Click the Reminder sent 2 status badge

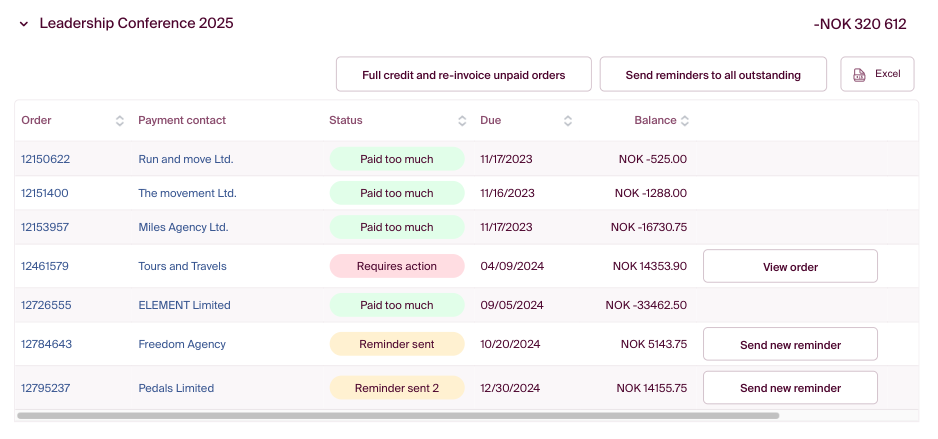(x=397, y=388)
